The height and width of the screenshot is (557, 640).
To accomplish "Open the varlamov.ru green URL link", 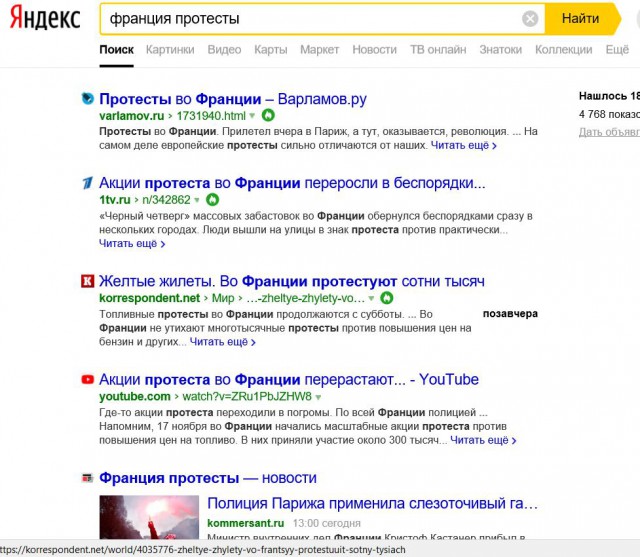I will pos(131,116).
